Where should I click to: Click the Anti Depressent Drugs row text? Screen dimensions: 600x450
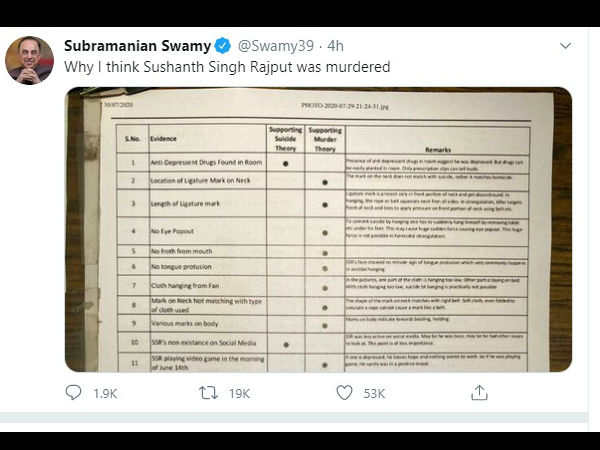click(x=206, y=162)
